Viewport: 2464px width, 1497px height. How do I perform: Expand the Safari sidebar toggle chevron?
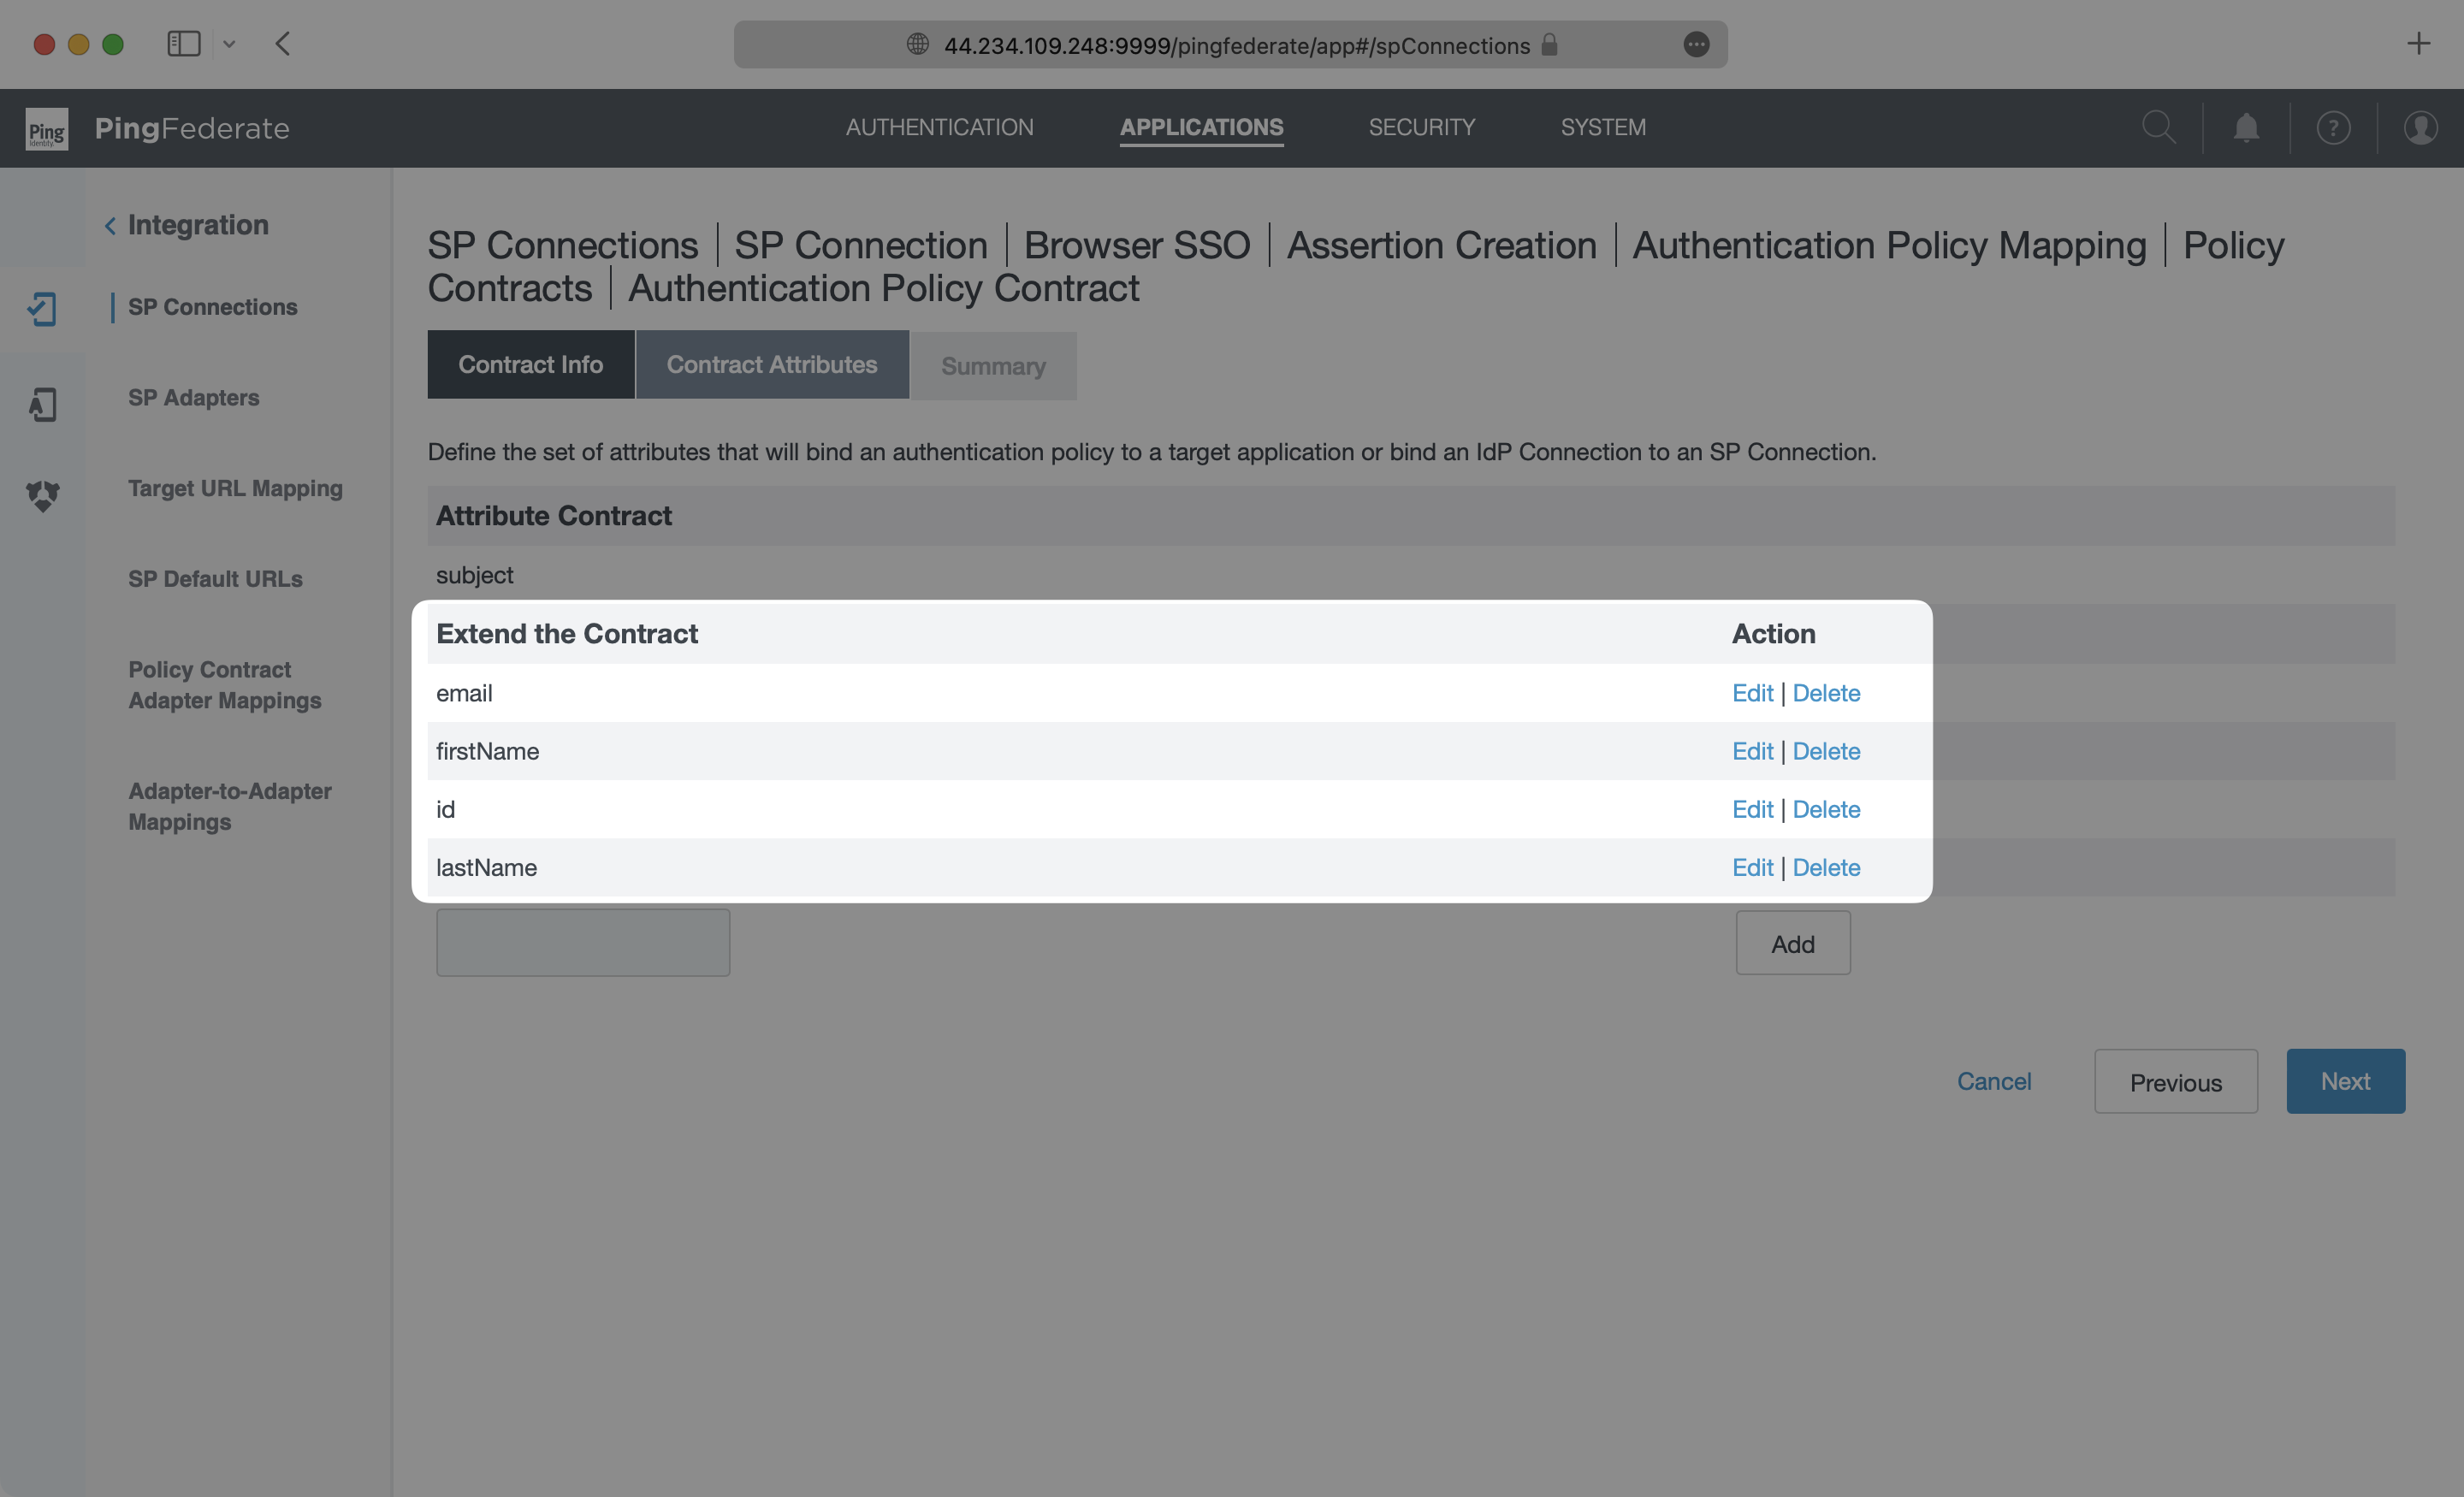tap(231, 43)
